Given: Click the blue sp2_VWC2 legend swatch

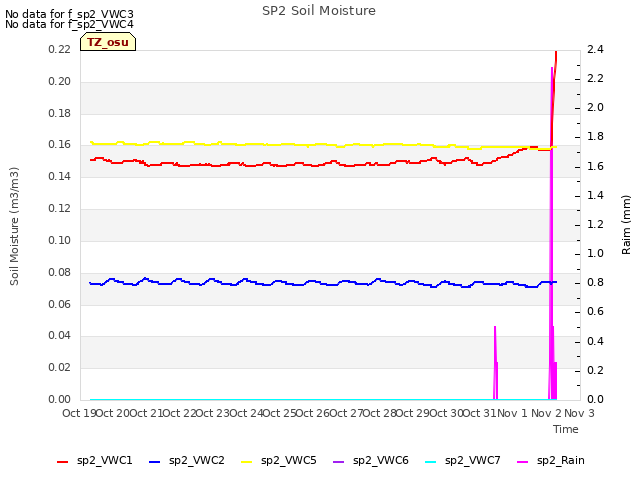Looking at the screenshot, I should coord(155,462).
